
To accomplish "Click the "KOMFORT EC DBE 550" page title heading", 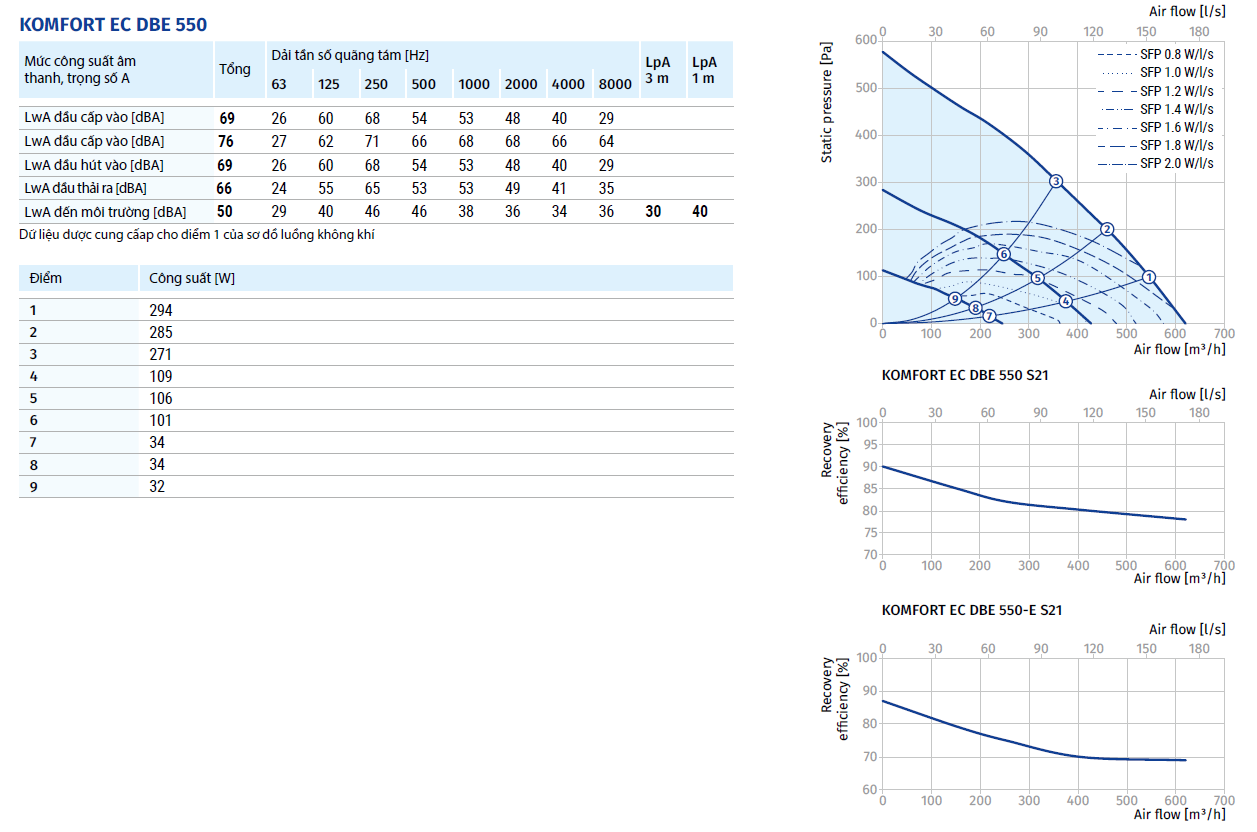I will click(x=113, y=24).
